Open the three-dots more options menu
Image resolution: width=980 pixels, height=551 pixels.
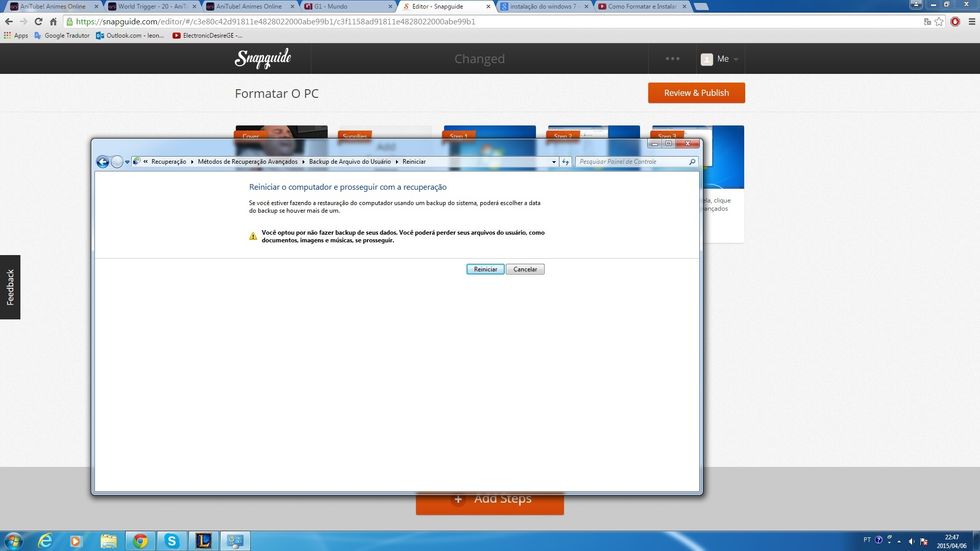coord(672,59)
